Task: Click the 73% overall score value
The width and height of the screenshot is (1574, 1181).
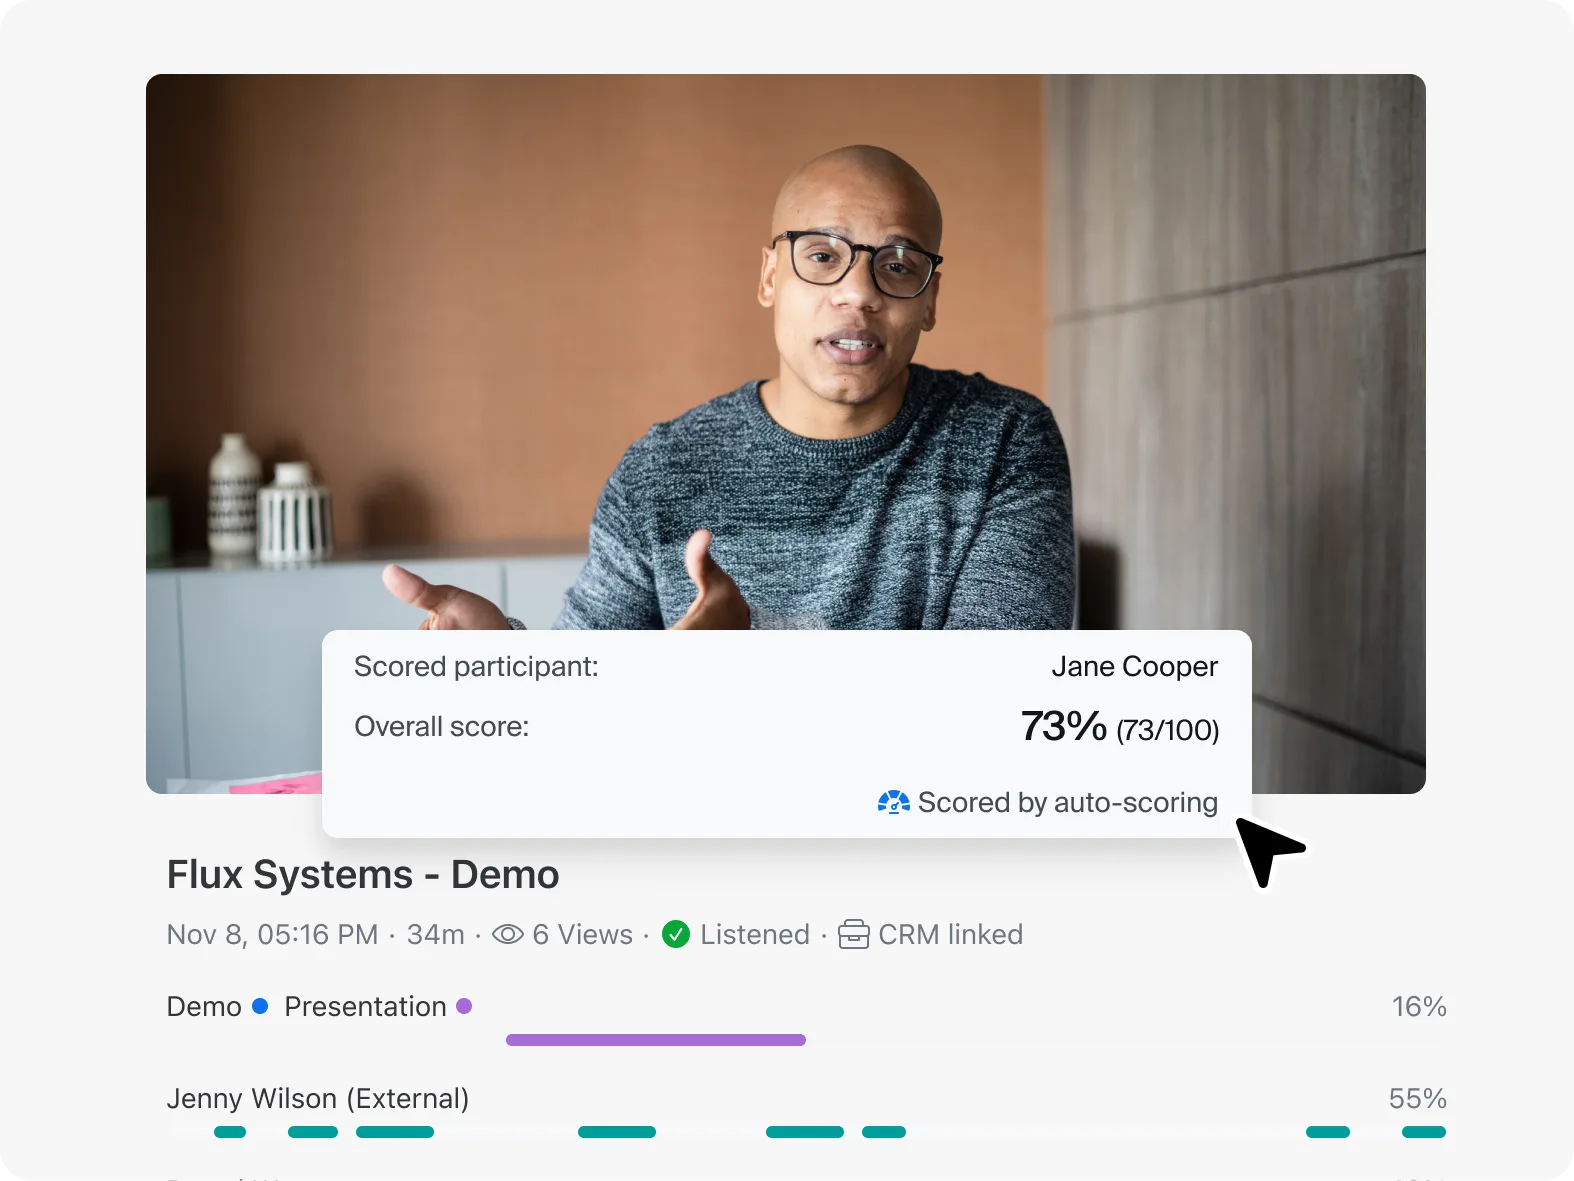Action: [x=1063, y=726]
